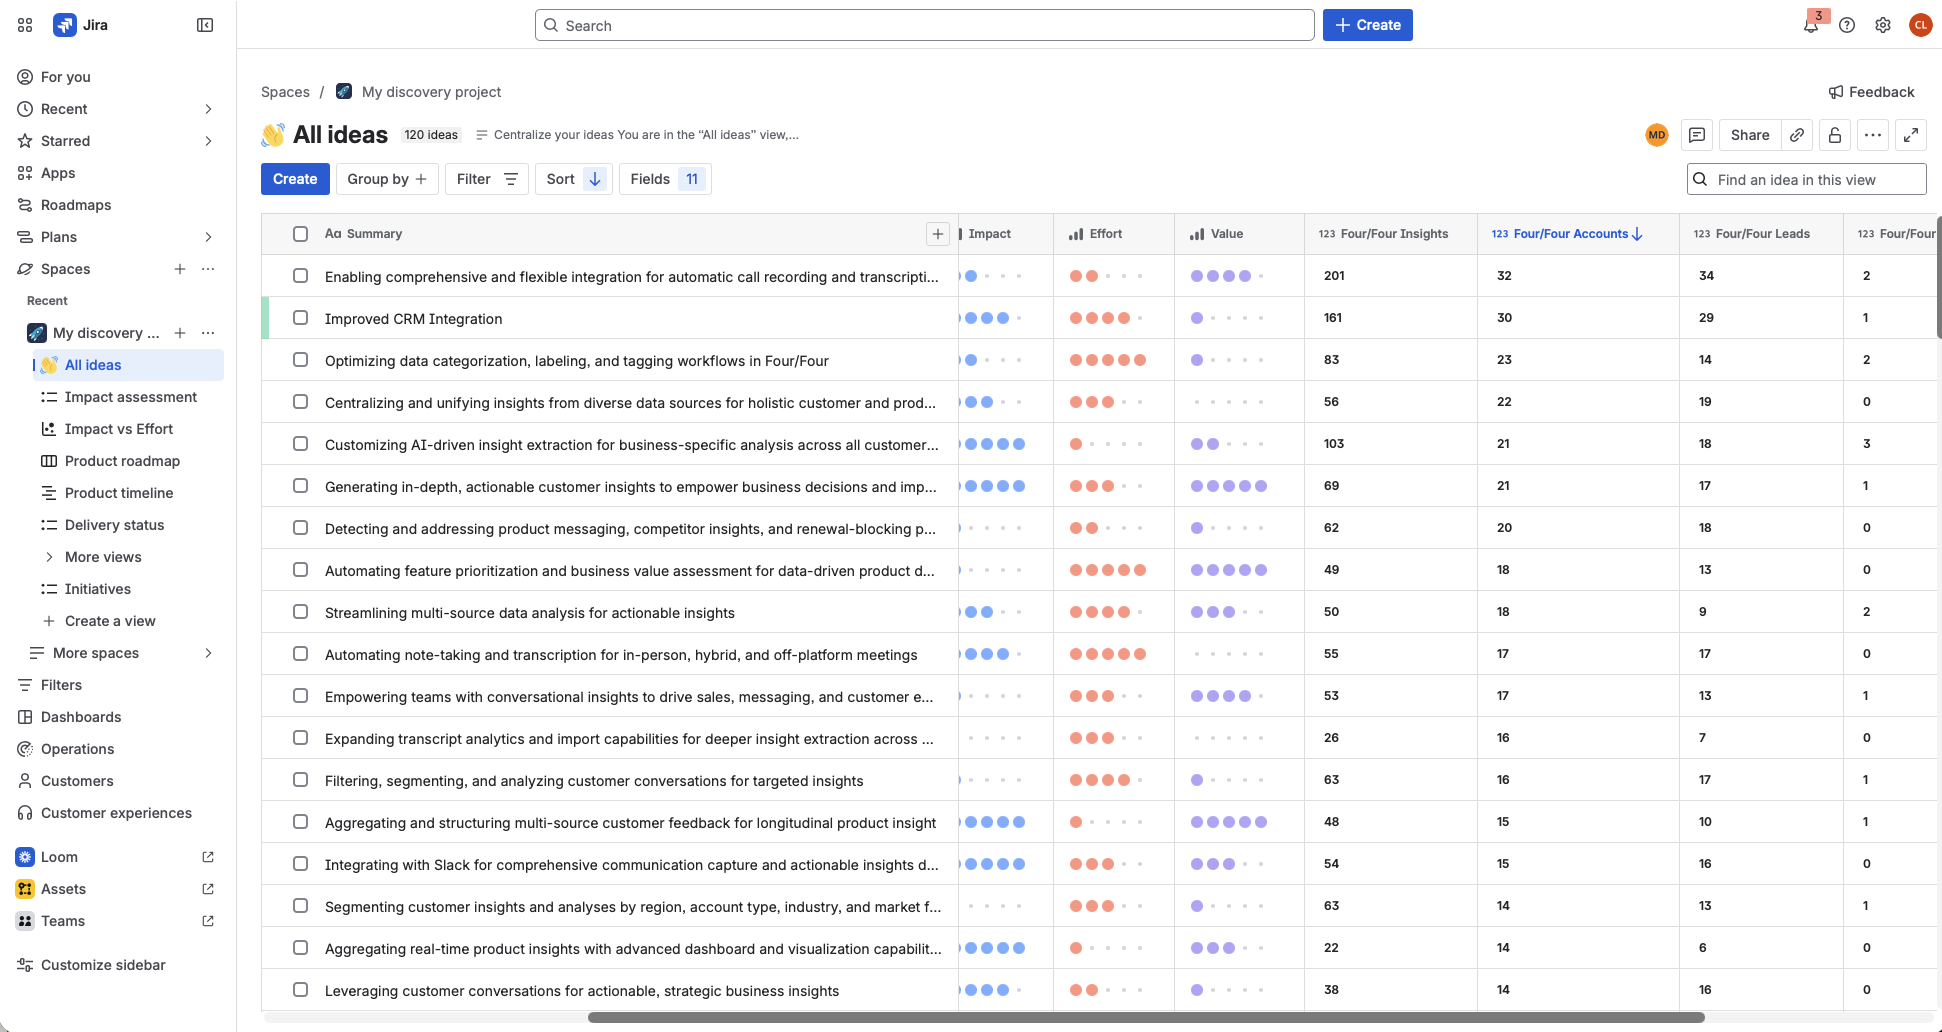Collapse the sidebar panel icon
Screen dimensions: 1942x1032
click(x=205, y=25)
